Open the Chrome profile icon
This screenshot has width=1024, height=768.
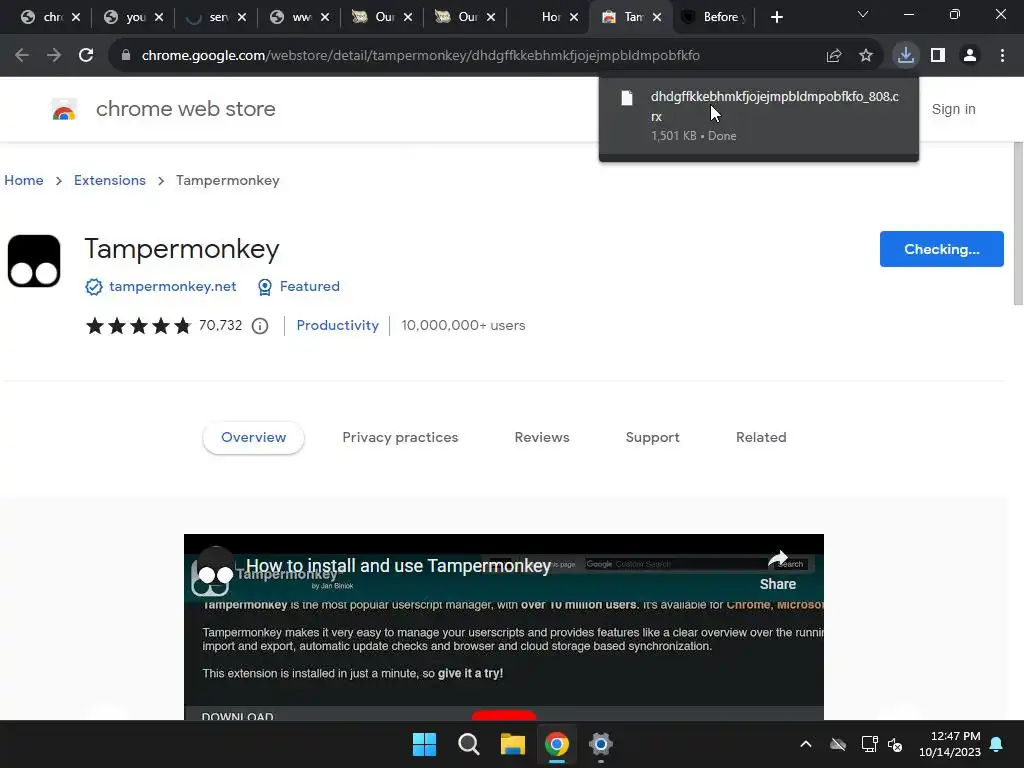[970, 56]
